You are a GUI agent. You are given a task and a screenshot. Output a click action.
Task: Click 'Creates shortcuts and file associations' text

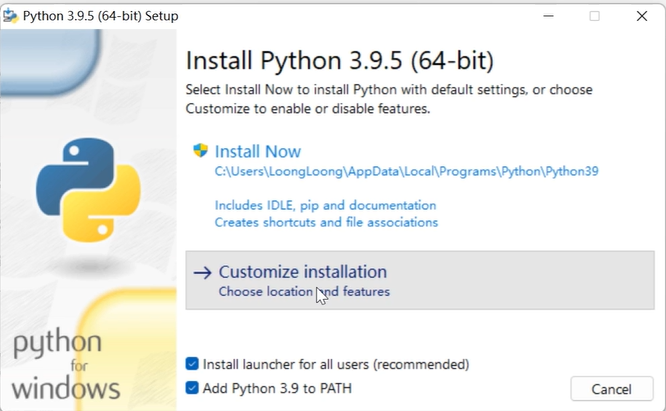326,222
